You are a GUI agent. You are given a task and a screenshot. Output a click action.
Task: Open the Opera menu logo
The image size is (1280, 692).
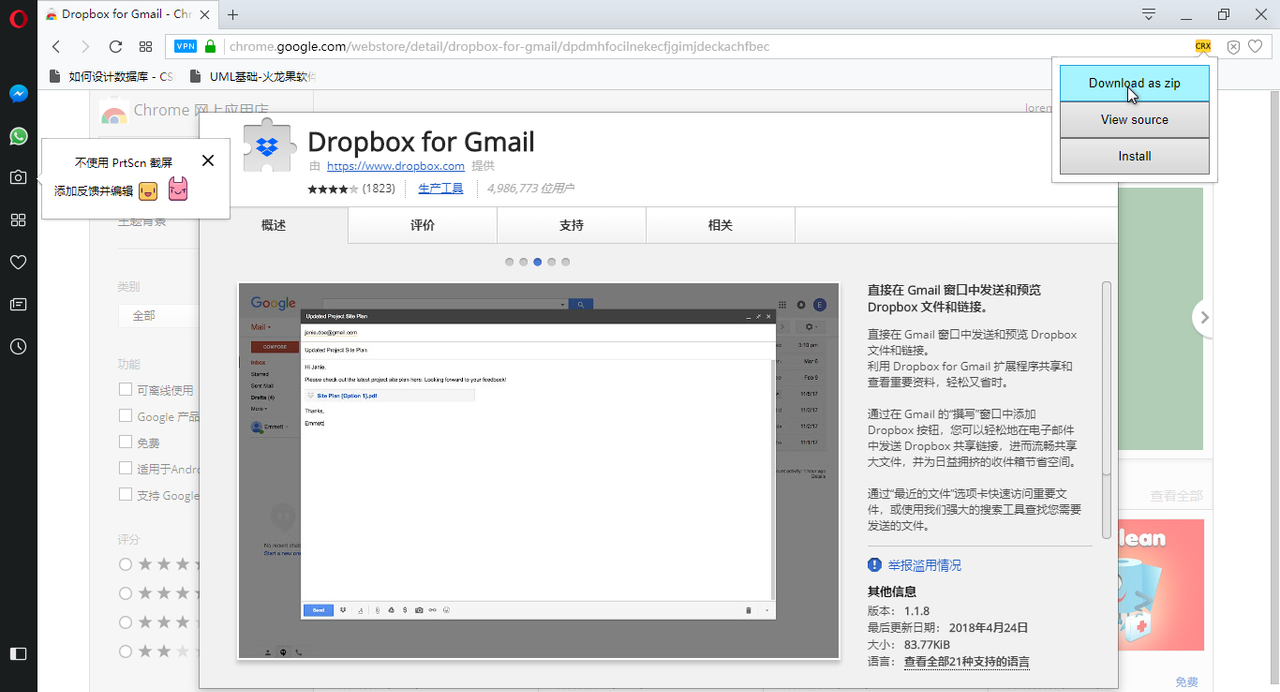(x=17, y=18)
